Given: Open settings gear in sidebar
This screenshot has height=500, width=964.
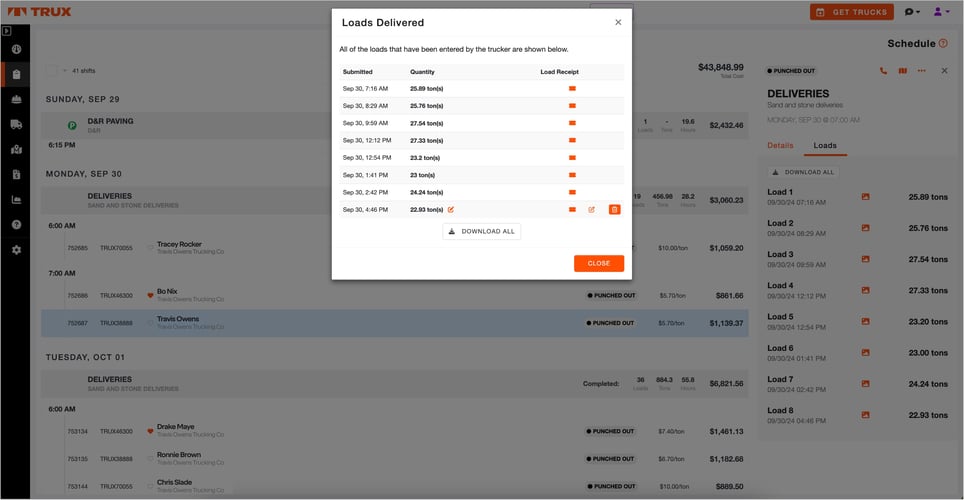Looking at the screenshot, I should (17, 250).
